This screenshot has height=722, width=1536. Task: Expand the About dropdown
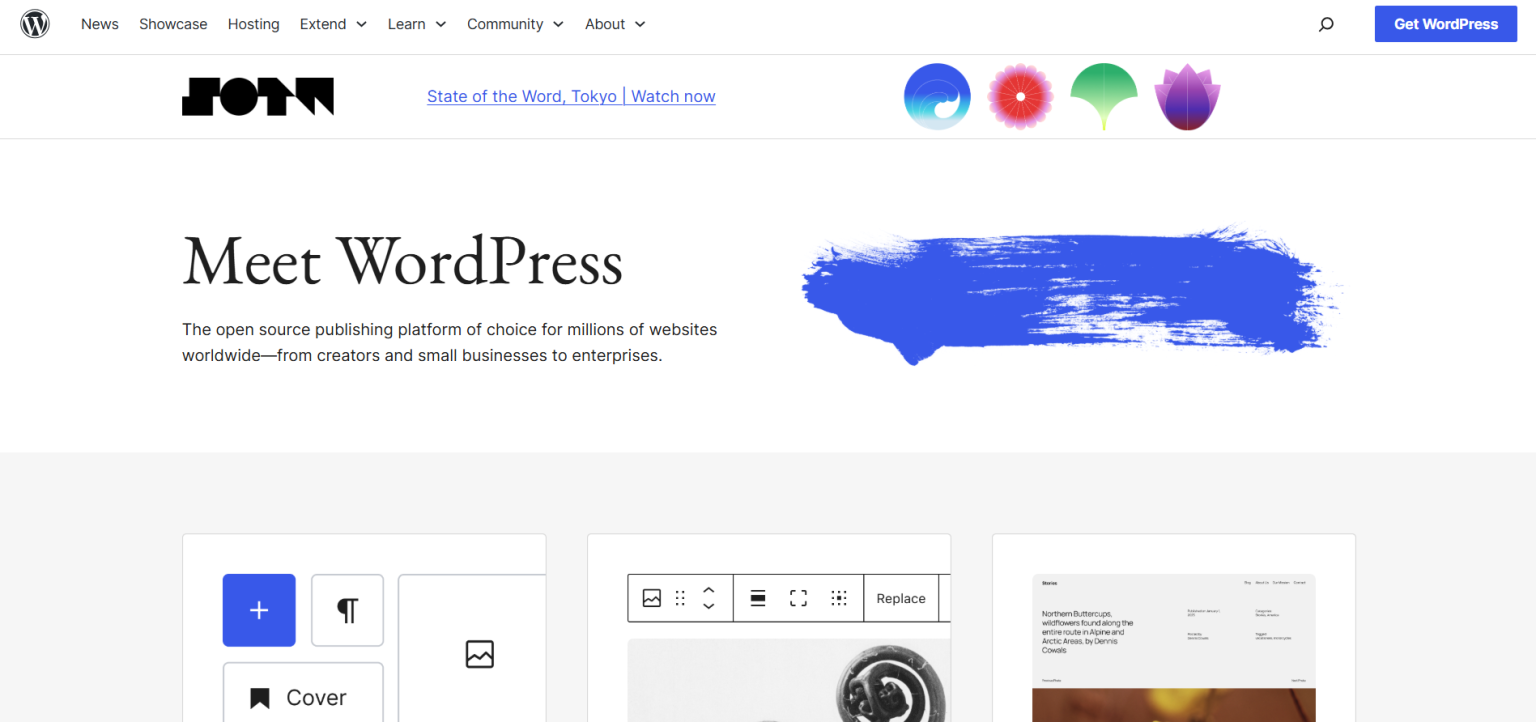[x=615, y=23]
